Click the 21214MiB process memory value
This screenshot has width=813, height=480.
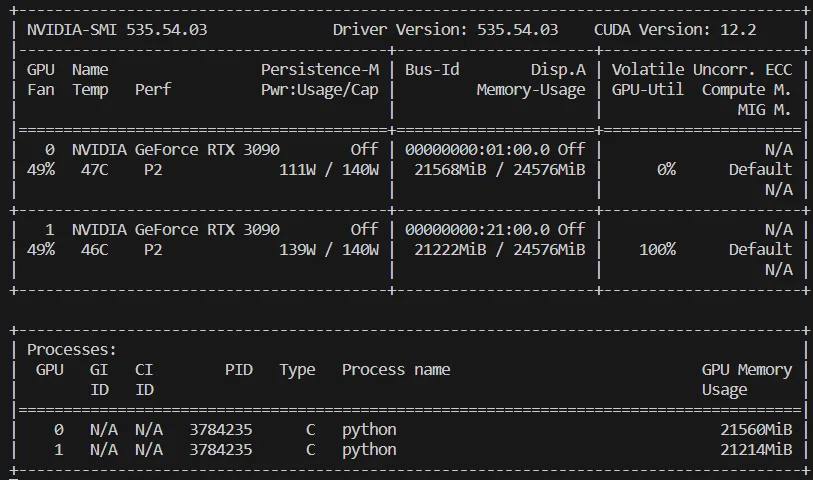[x=756, y=449]
